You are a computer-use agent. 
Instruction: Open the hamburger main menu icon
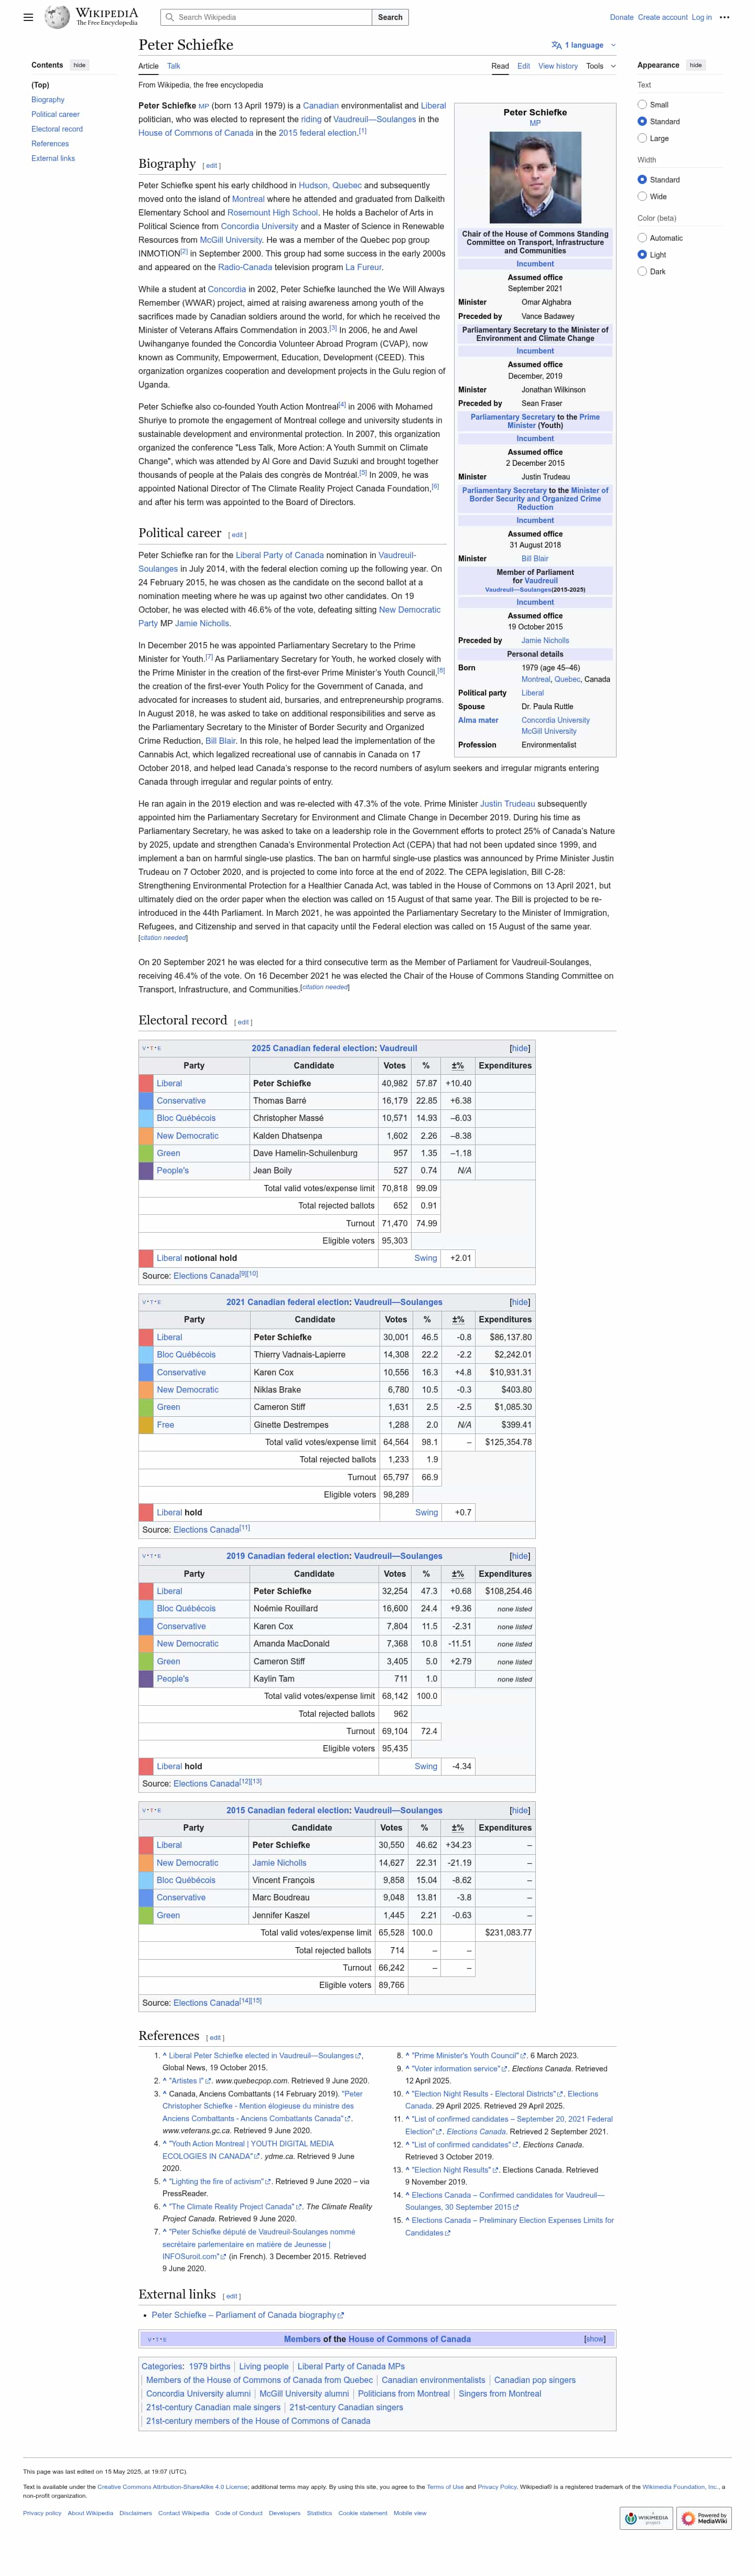(x=28, y=17)
